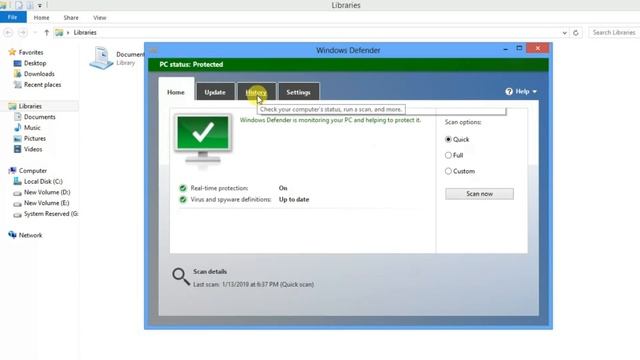
Task: Select the Custom scan option
Action: point(460,171)
